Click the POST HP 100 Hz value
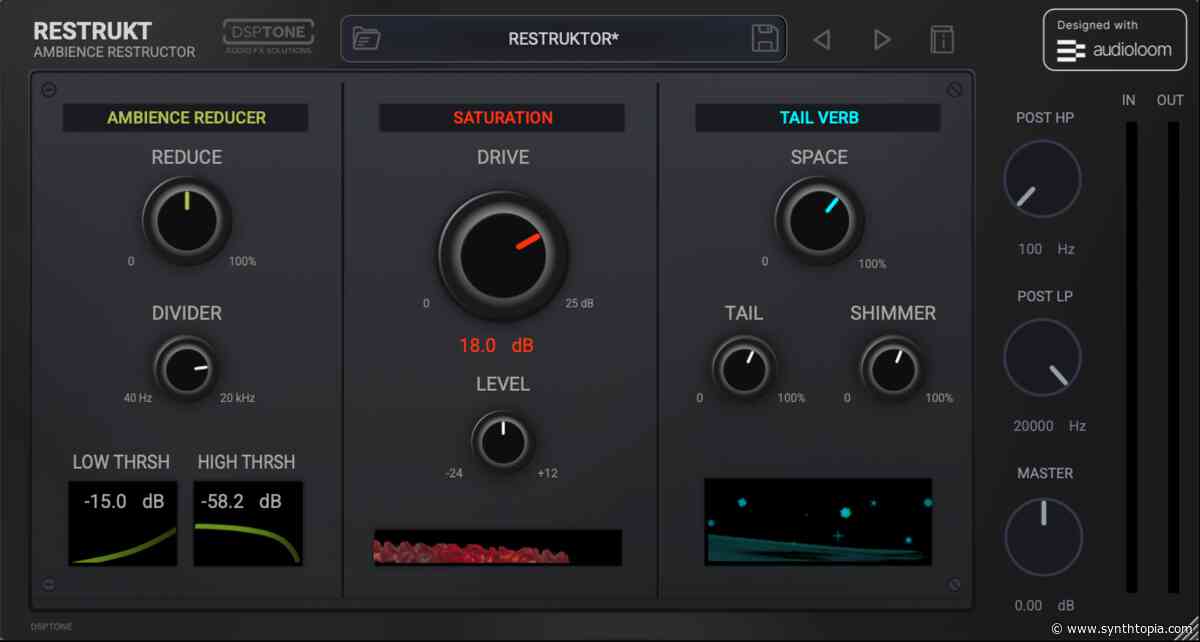 (1045, 248)
